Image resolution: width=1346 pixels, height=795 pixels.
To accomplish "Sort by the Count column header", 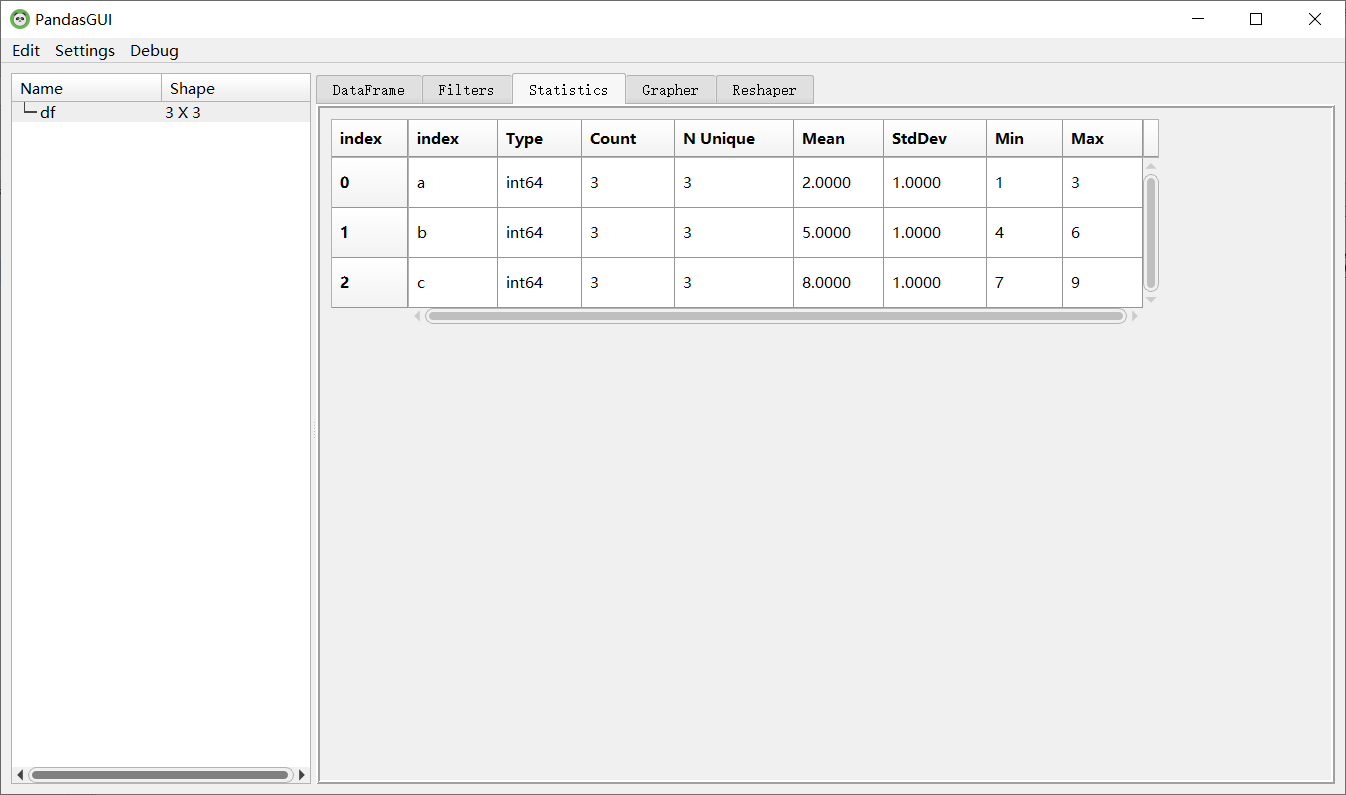I will [x=628, y=139].
